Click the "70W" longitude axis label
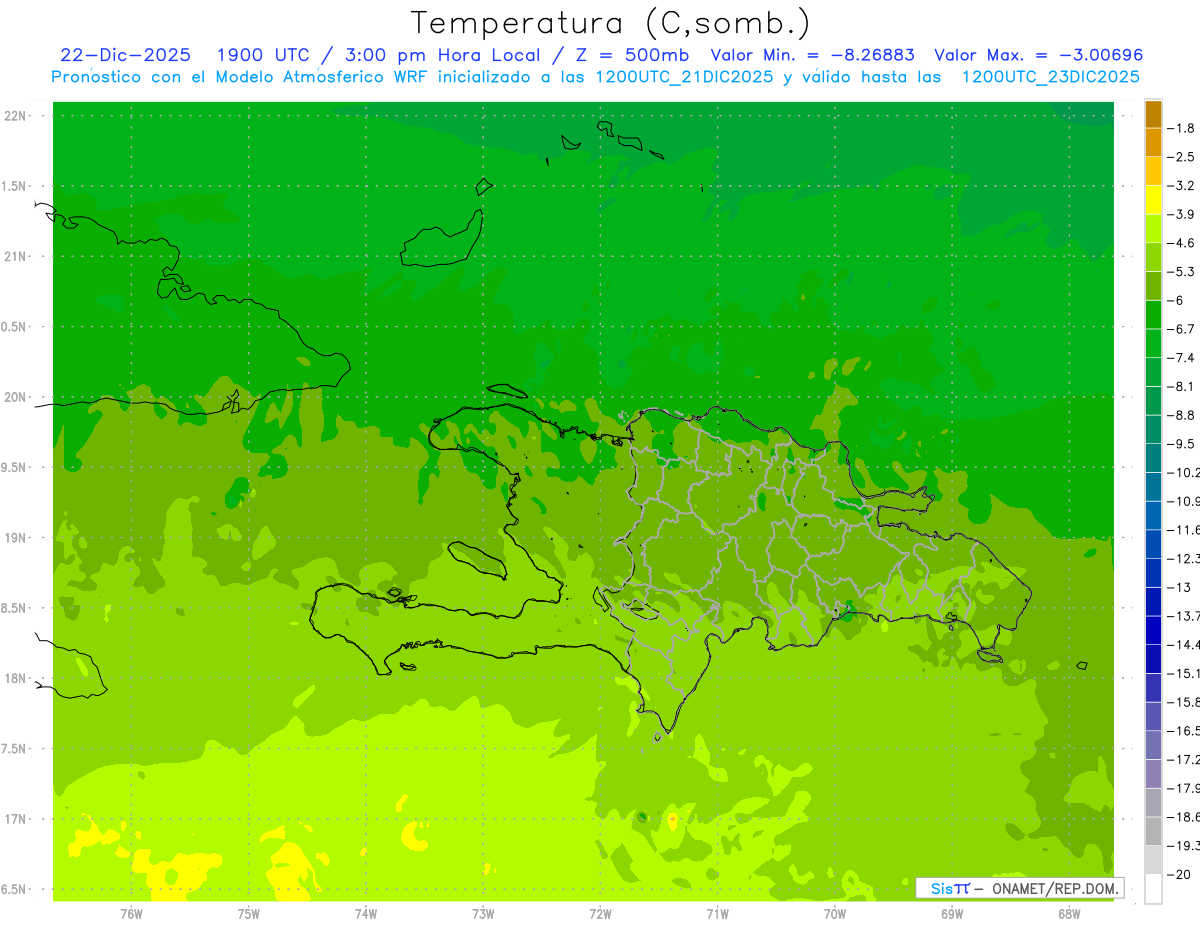The height and width of the screenshot is (927, 1200). 835,914
